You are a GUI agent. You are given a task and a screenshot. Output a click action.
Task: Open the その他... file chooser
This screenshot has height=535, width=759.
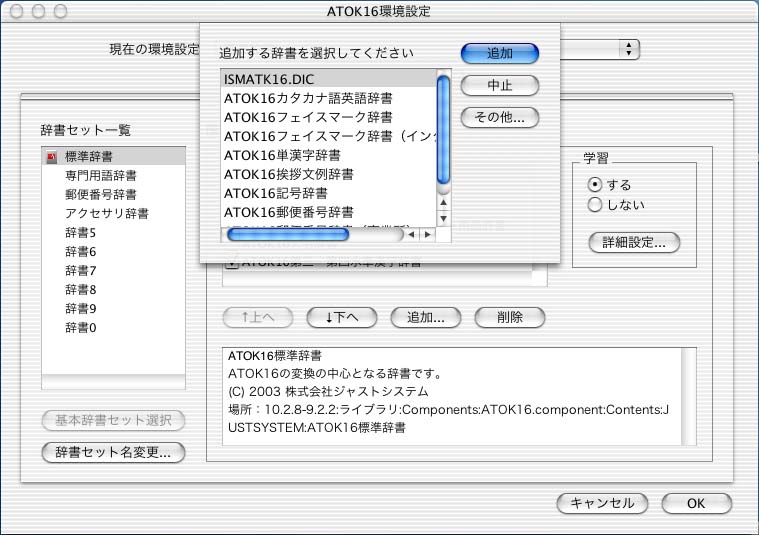pos(500,118)
